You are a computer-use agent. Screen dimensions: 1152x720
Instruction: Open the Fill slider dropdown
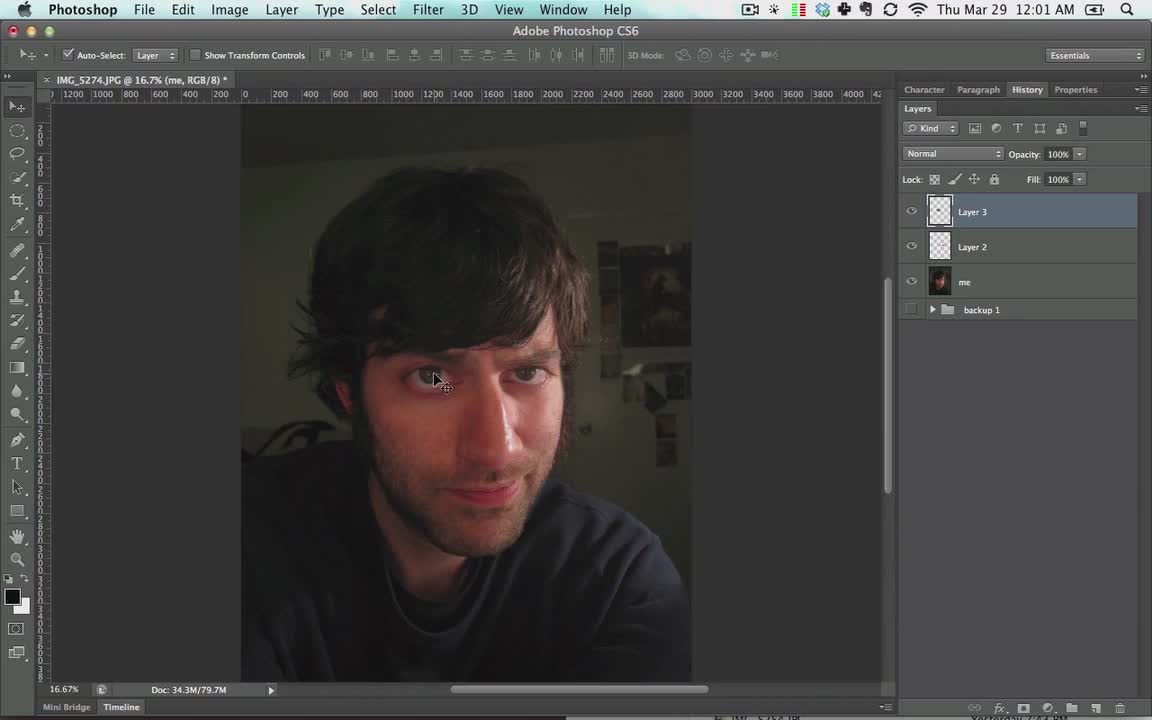coord(1079,179)
